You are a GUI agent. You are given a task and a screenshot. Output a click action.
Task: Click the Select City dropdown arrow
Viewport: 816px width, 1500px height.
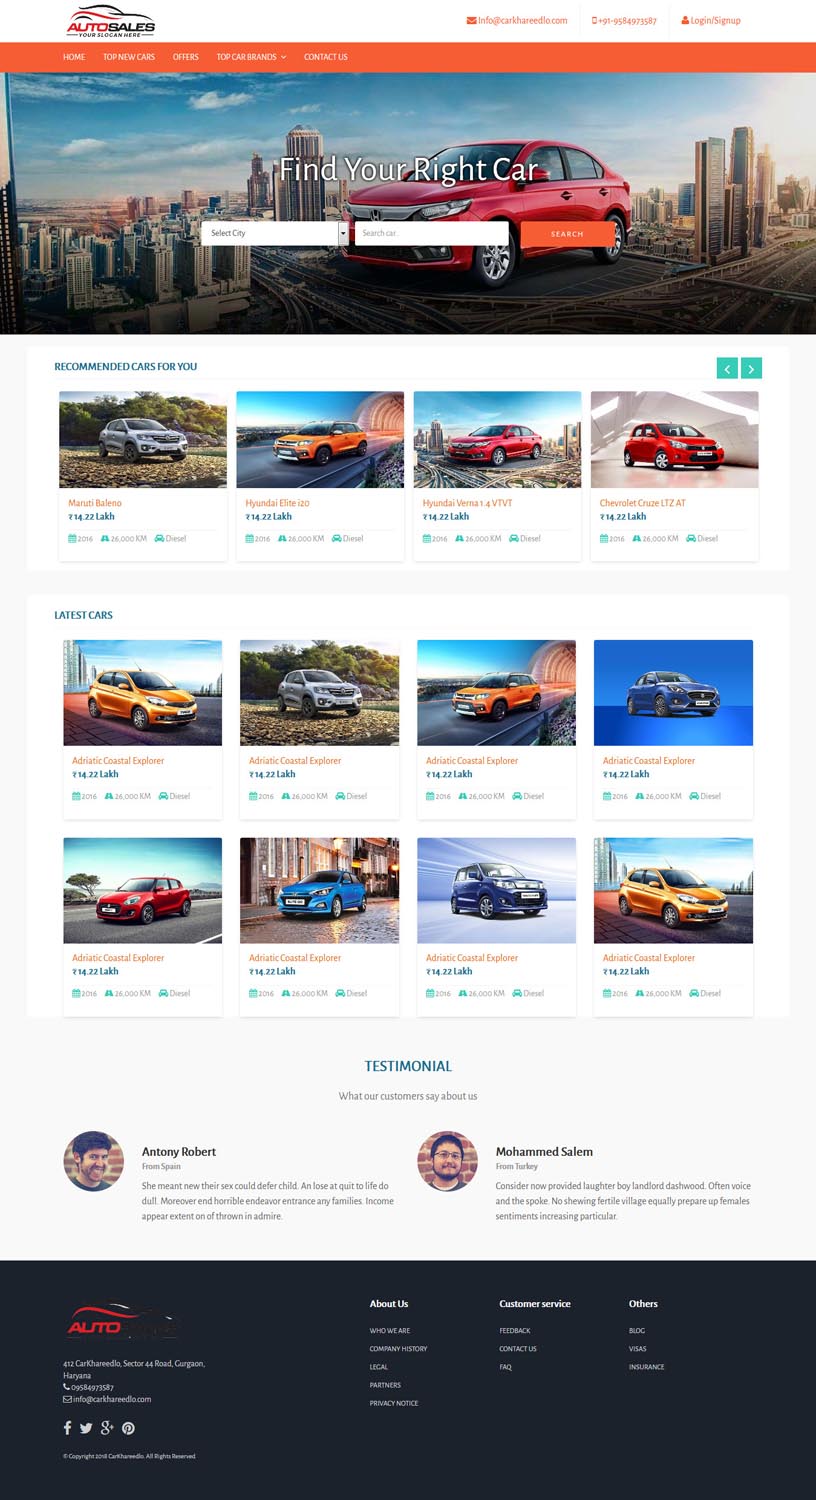[x=343, y=233]
